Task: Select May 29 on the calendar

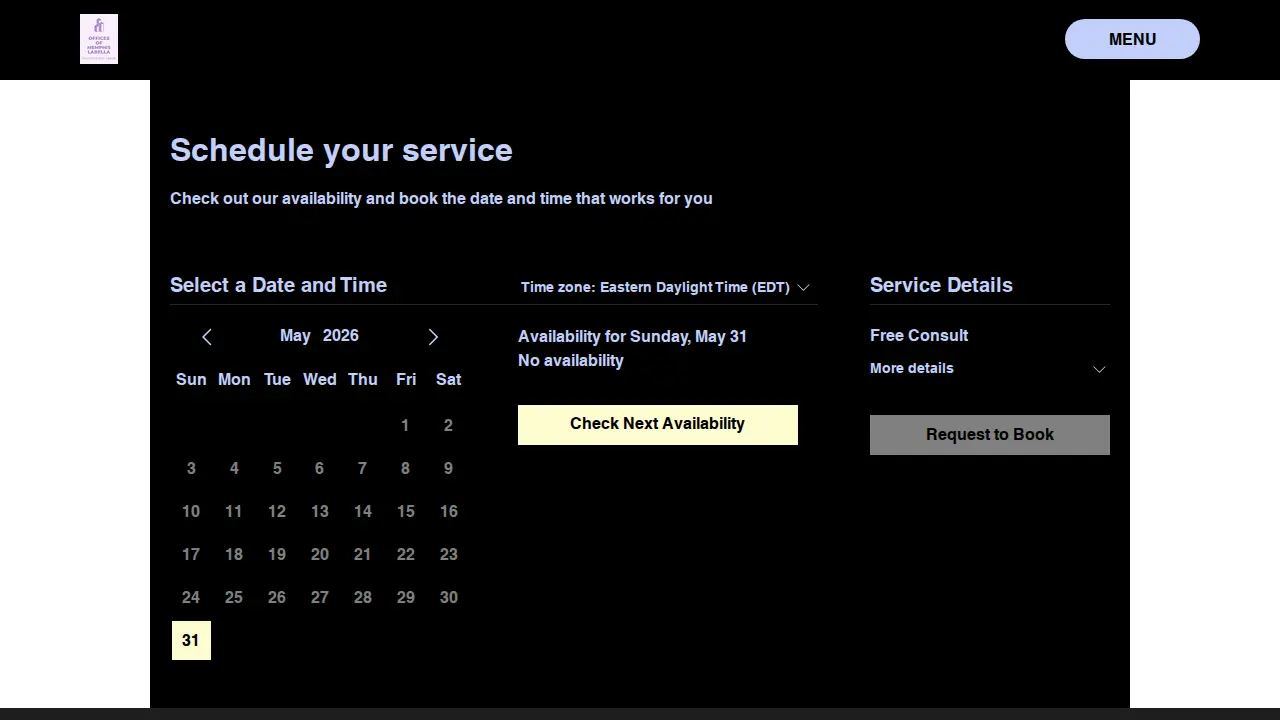Action: click(x=405, y=597)
